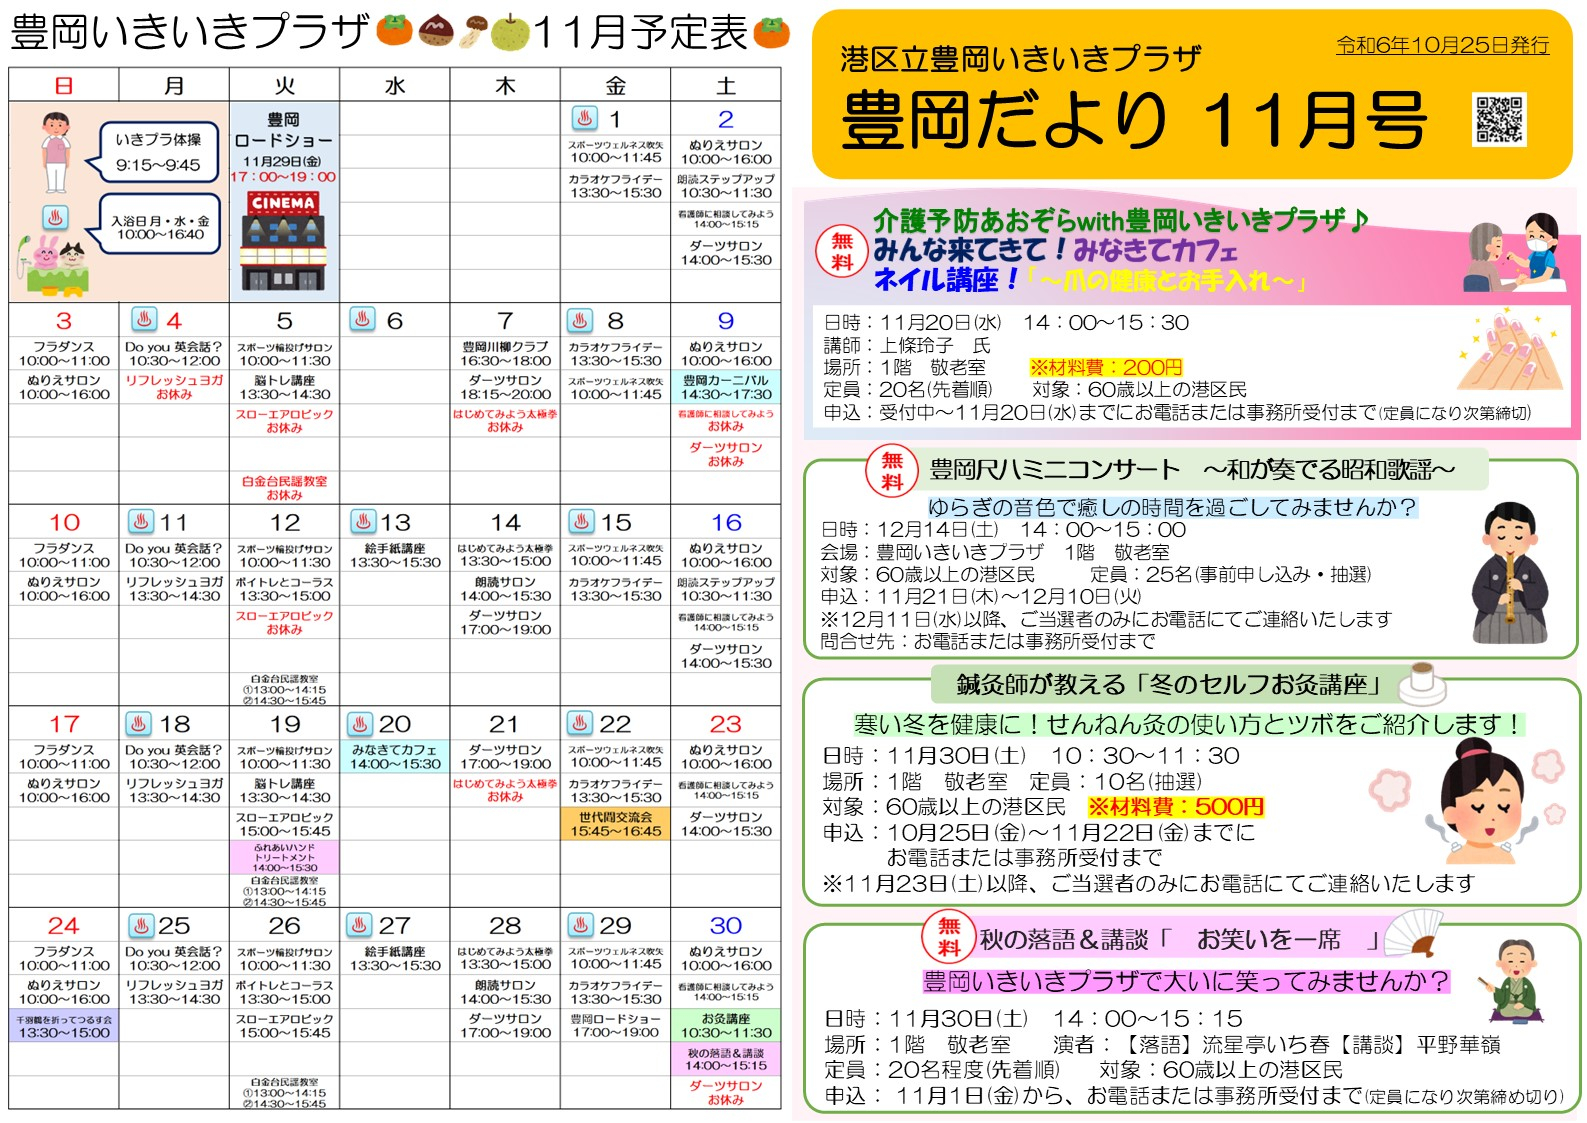Click the 豊岡カーニバル event on the 9th

coord(725,388)
